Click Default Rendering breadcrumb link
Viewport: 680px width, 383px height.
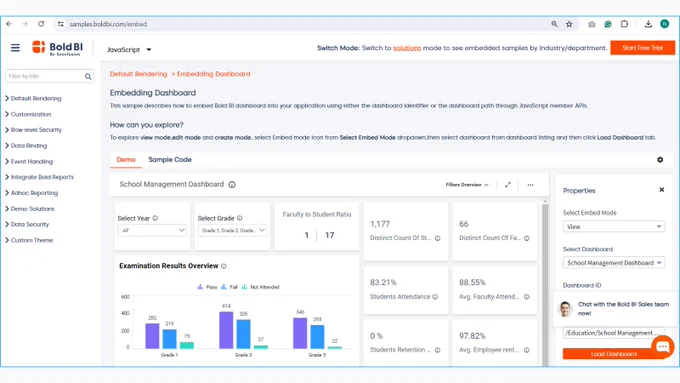pyautogui.click(x=138, y=74)
